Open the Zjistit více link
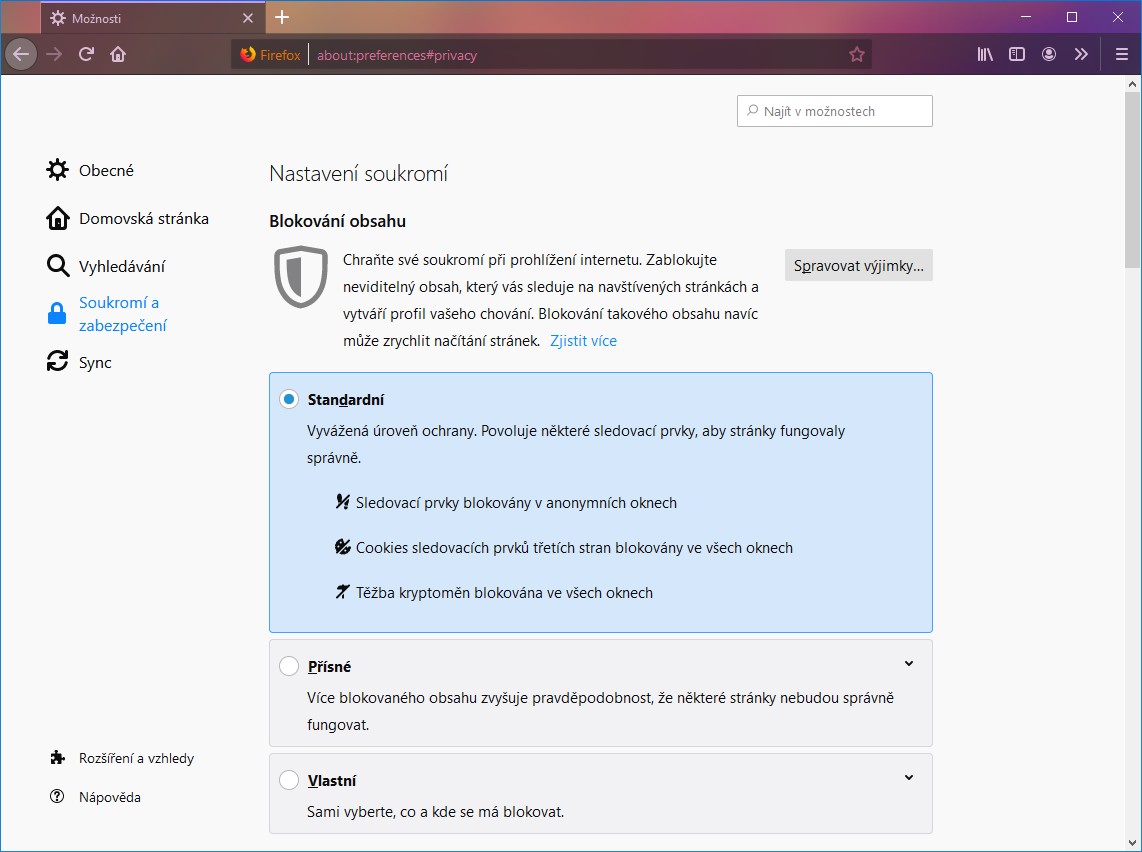 coord(583,340)
